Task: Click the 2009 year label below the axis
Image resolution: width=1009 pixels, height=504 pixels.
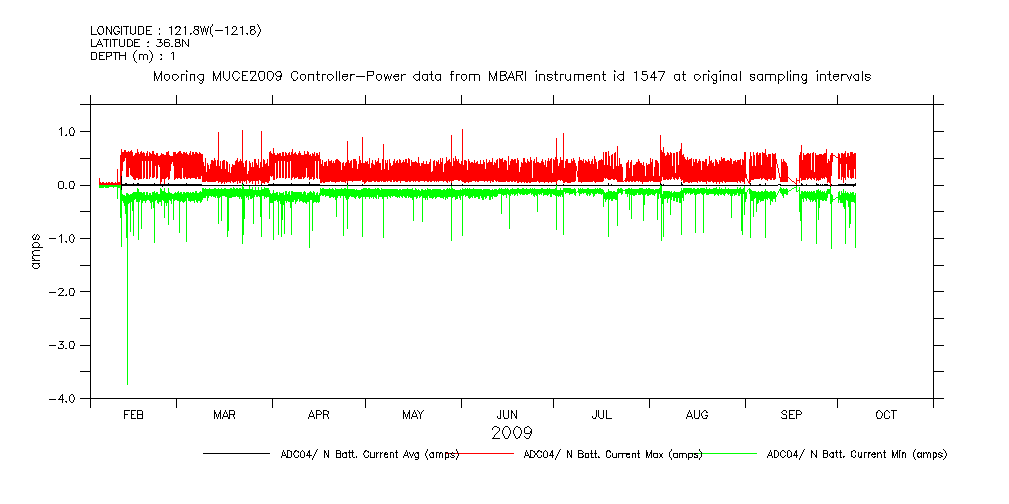Action: click(511, 433)
